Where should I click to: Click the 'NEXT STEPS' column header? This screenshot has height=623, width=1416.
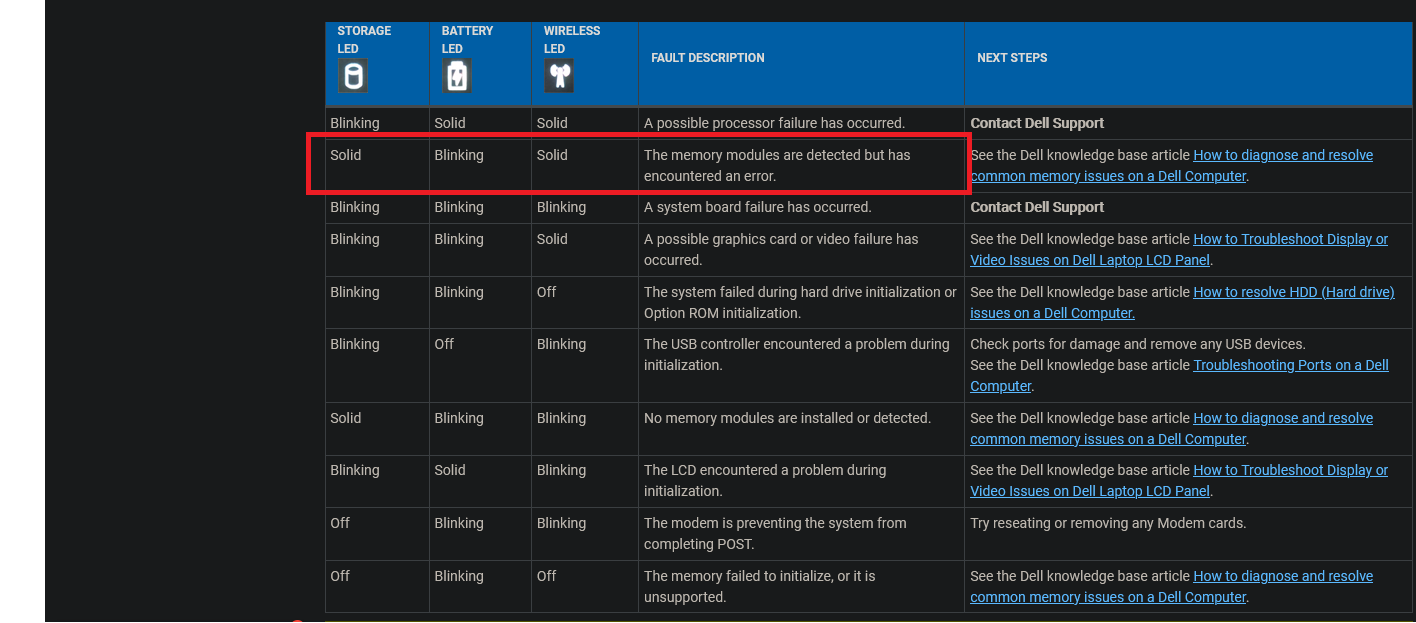(1012, 58)
